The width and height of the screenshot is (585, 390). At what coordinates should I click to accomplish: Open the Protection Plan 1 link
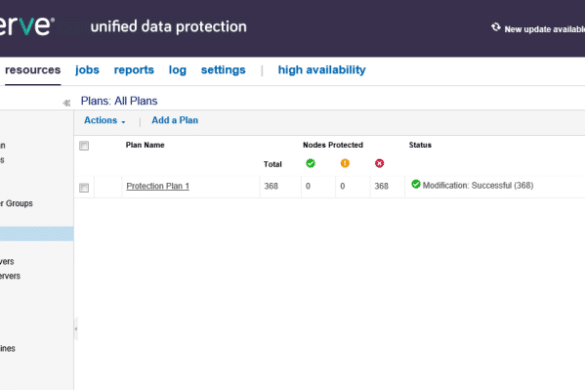(158, 186)
